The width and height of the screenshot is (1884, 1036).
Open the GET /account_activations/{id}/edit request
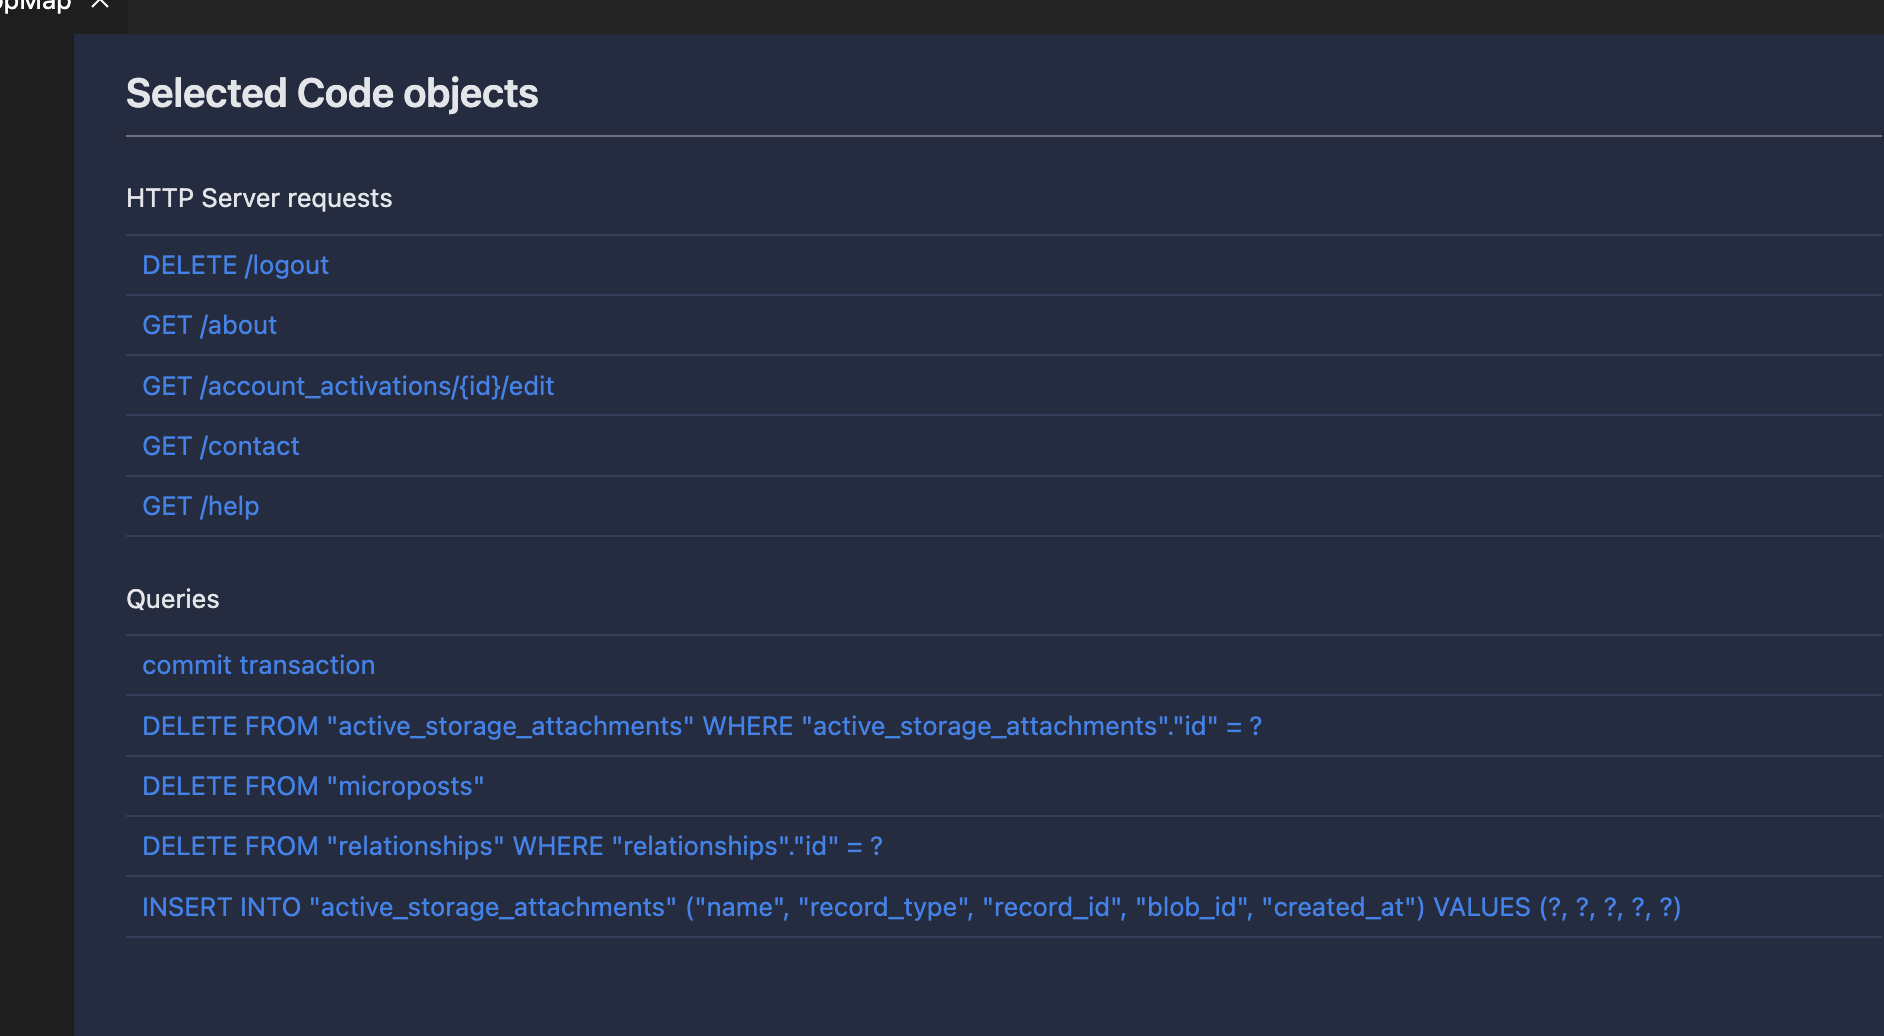point(348,386)
